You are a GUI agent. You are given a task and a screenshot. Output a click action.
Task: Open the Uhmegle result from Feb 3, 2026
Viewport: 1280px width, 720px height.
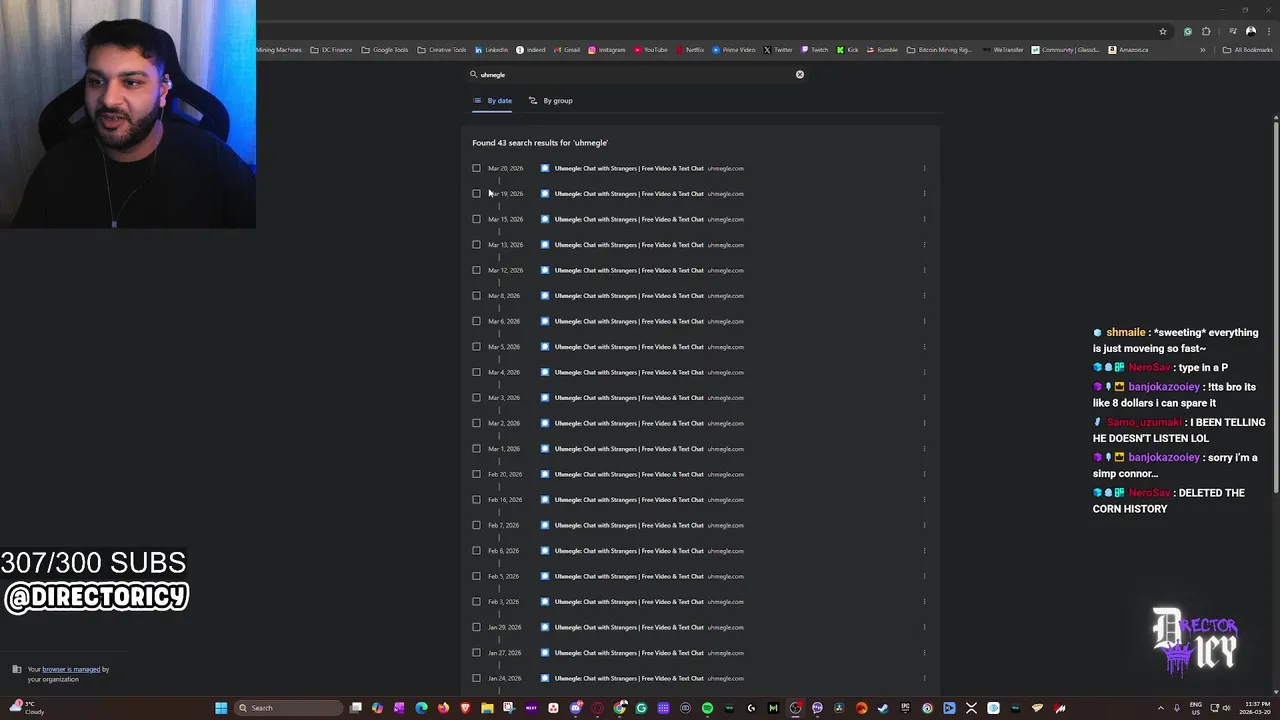629,602
